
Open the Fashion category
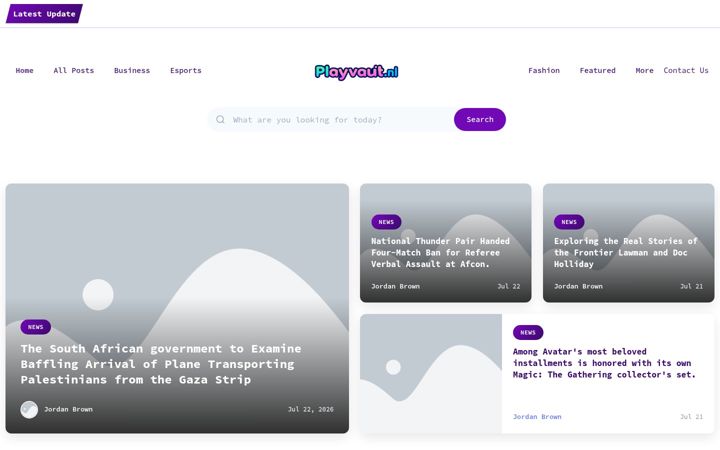coord(544,70)
